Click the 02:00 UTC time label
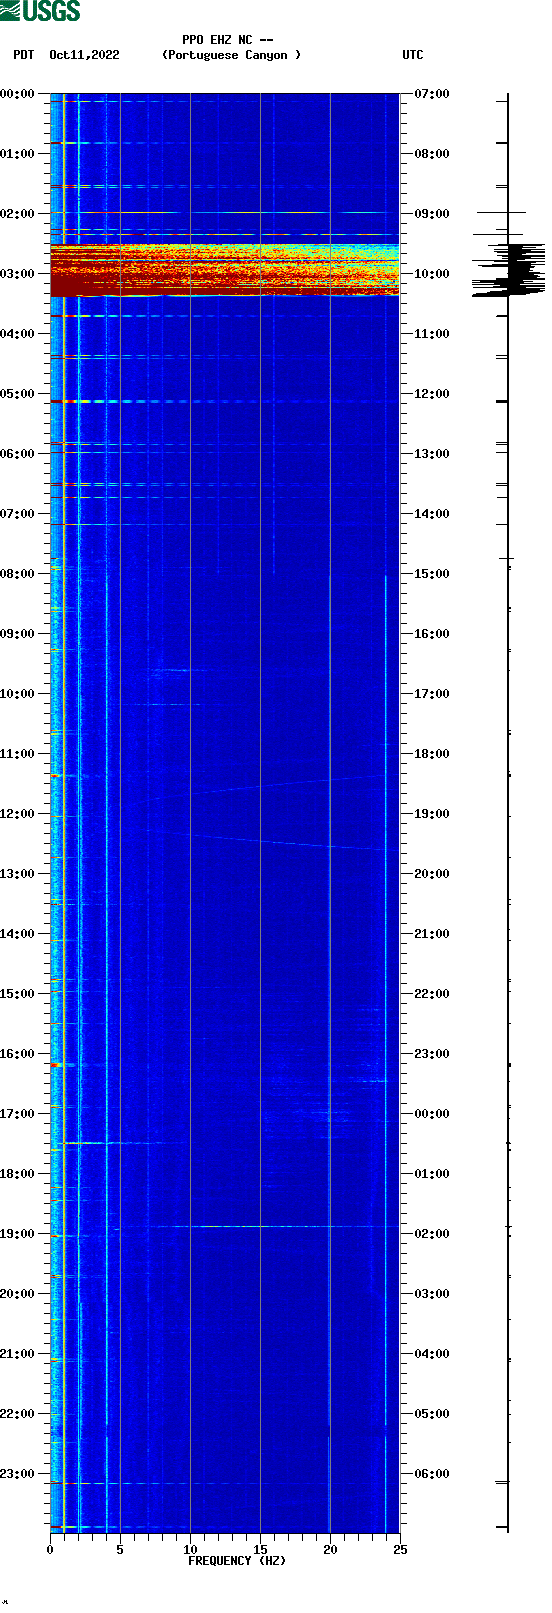 [432, 1234]
